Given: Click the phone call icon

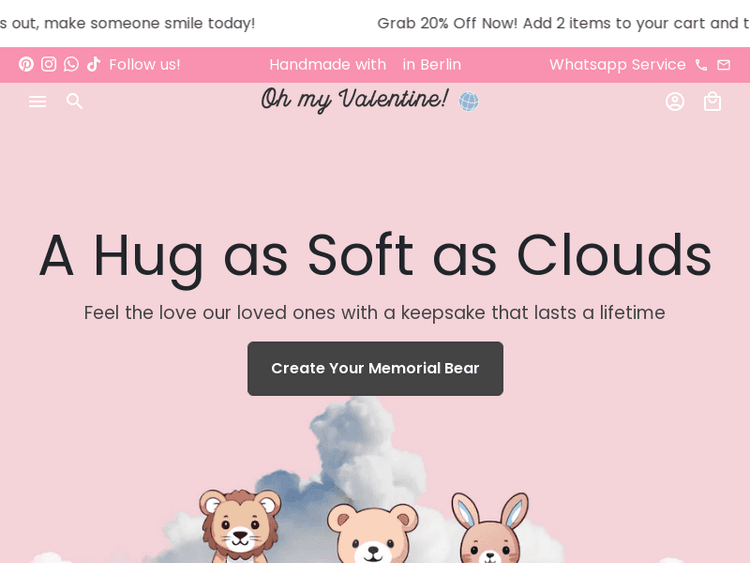Looking at the screenshot, I should point(701,64).
